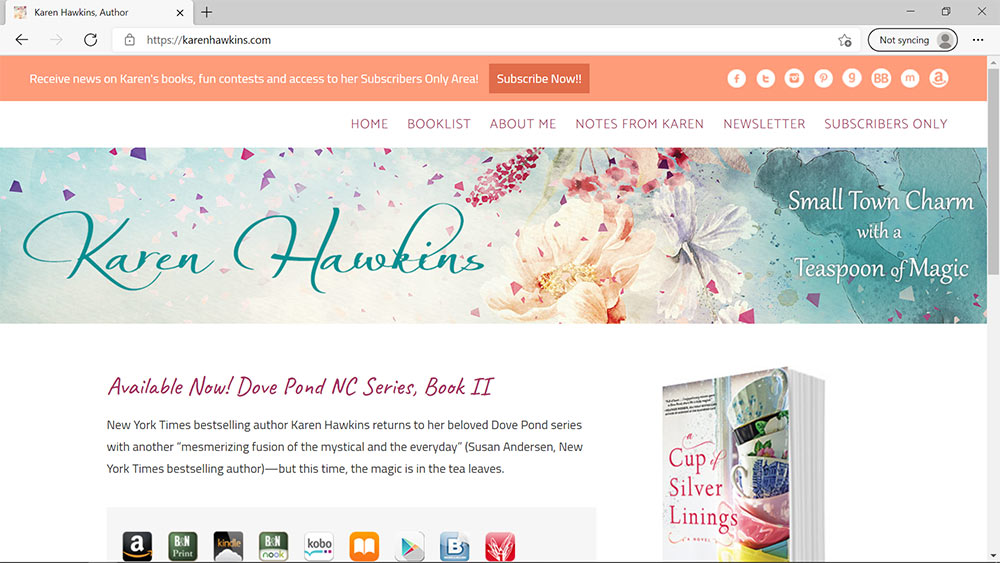Open the Not syncing profile button

pyautogui.click(x=911, y=40)
